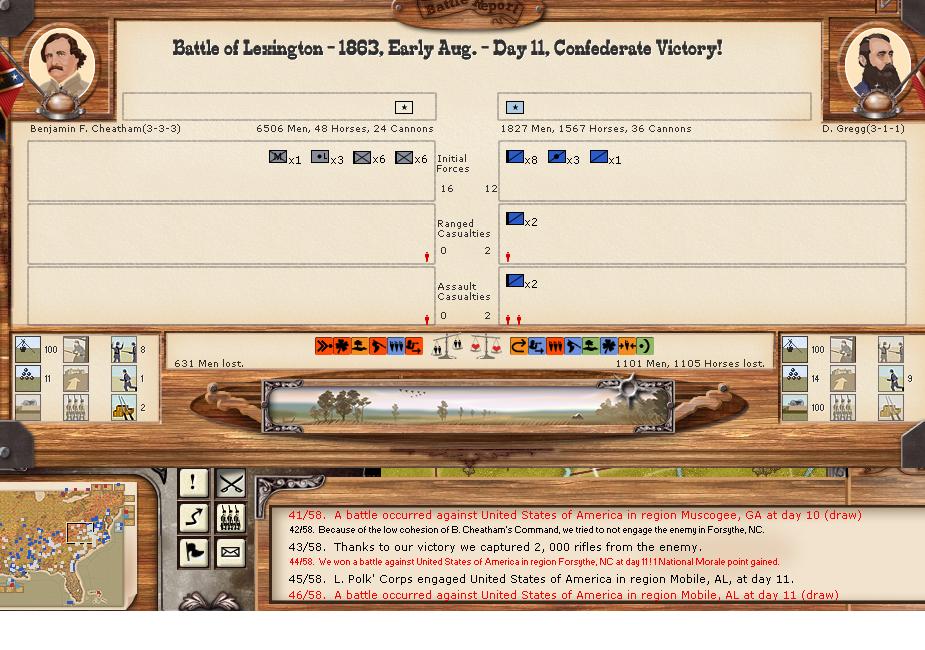
Task: Select message 43/58 about captured rifles
Action: pyautogui.click(x=517, y=547)
